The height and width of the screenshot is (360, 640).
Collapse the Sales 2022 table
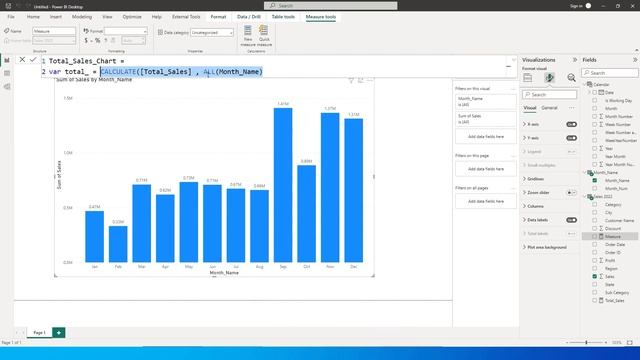coord(584,197)
